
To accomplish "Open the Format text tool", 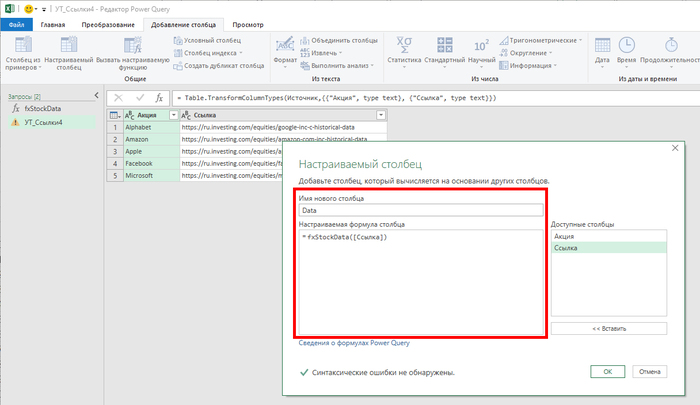I will 285,46.
